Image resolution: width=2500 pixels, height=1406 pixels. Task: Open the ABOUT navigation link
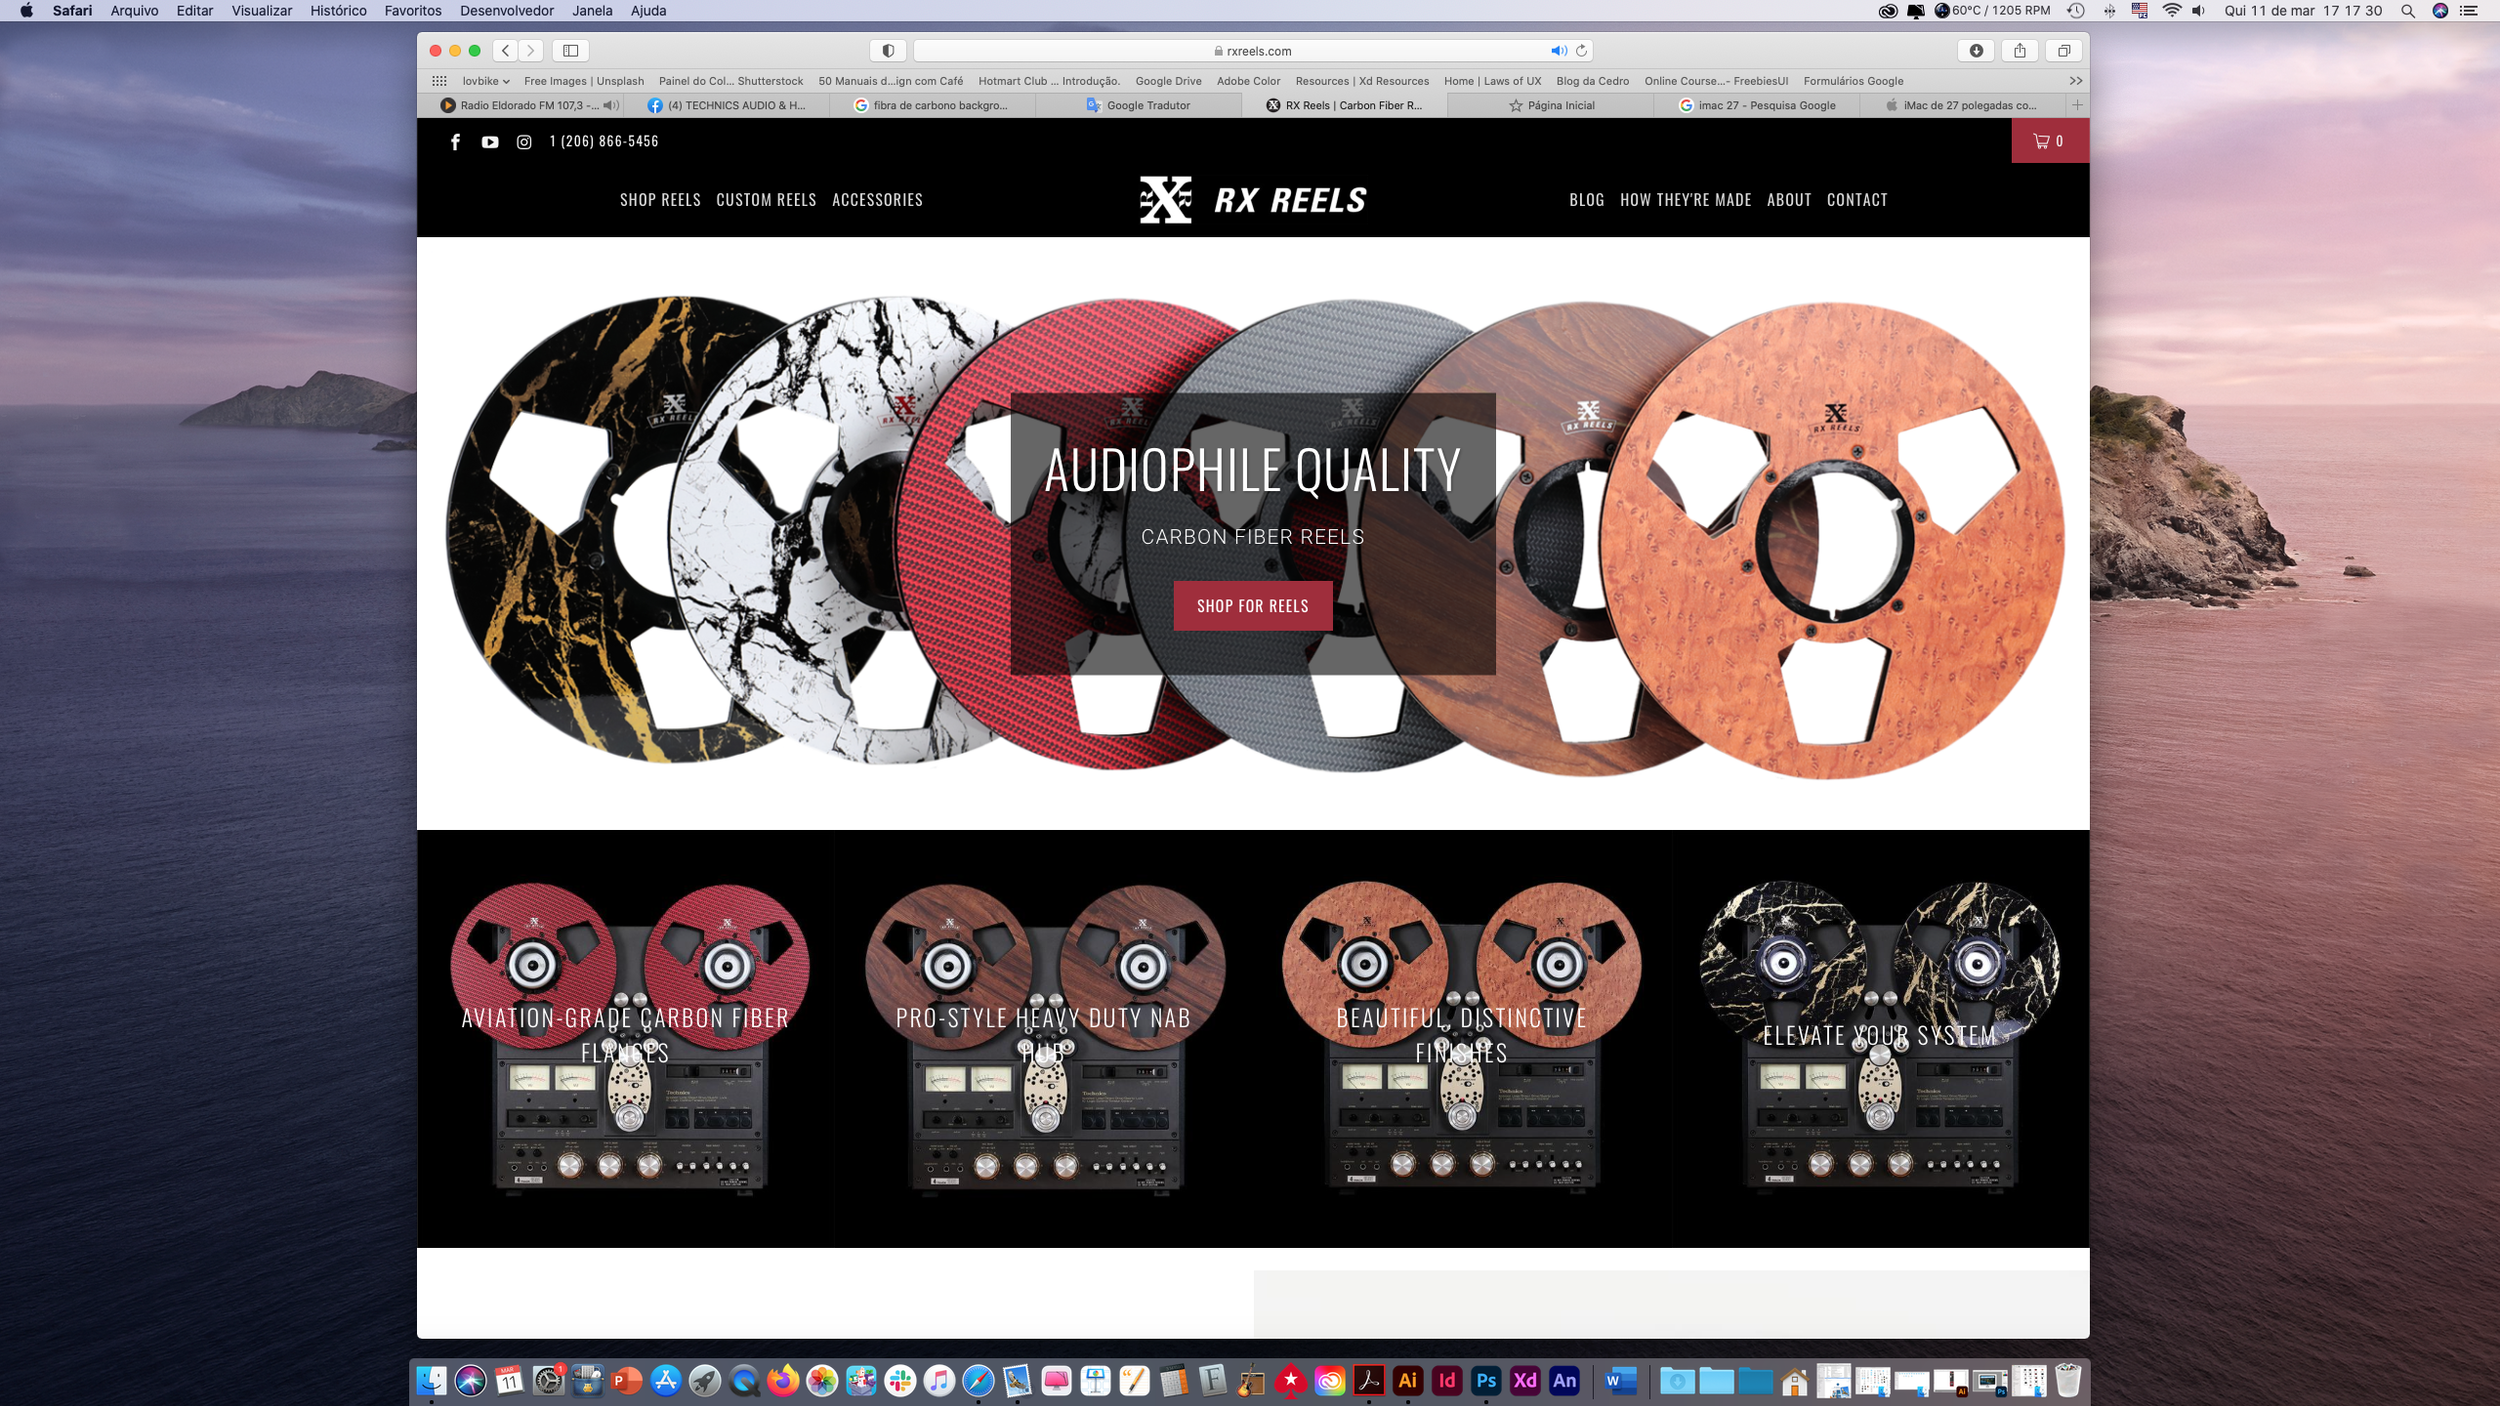(1789, 200)
